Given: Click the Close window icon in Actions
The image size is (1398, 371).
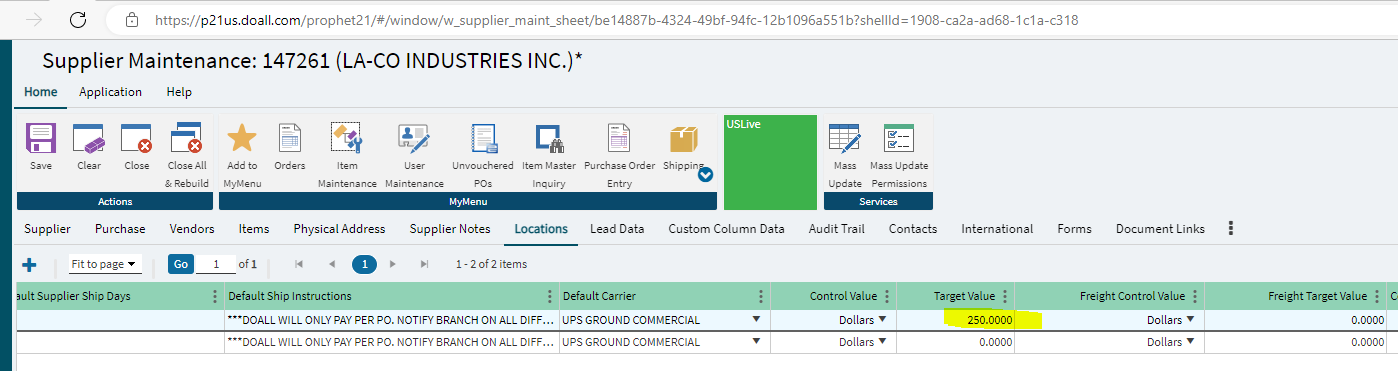Looking at the screenshot, I should (x=137, y=138).
